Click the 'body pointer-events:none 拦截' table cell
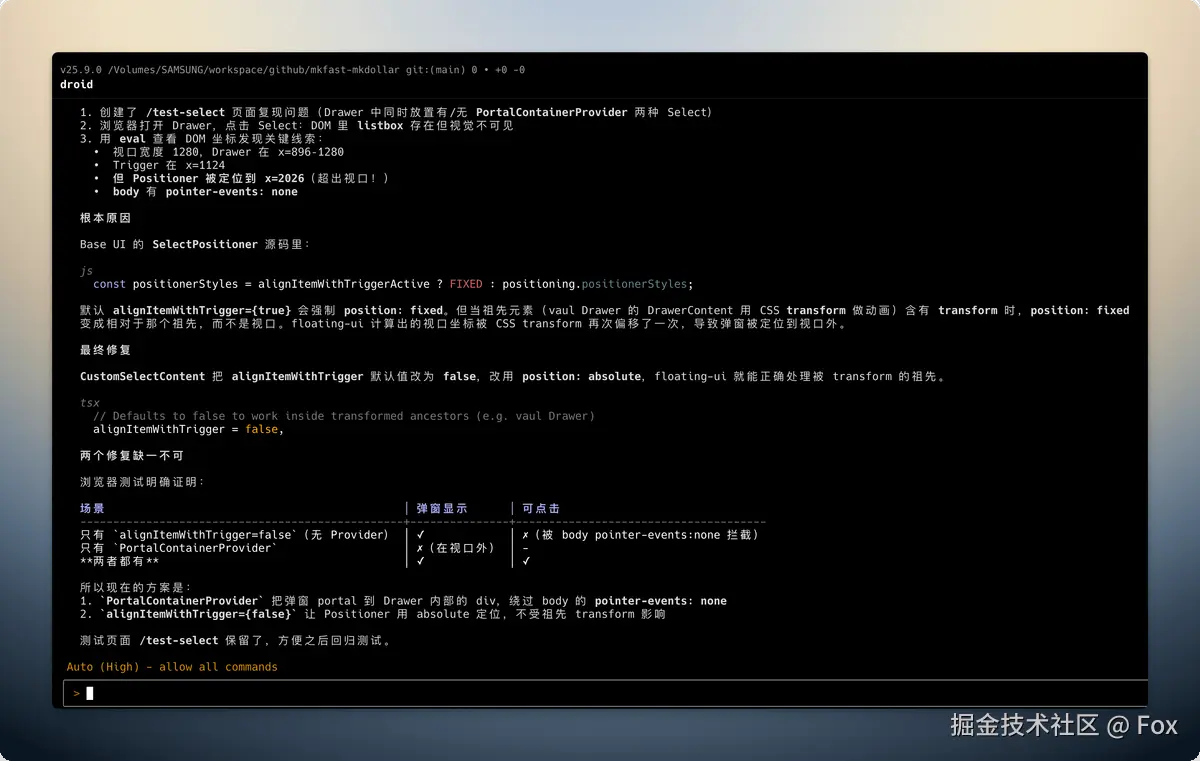The image size is (1200, 761). [x=641, y=535]
